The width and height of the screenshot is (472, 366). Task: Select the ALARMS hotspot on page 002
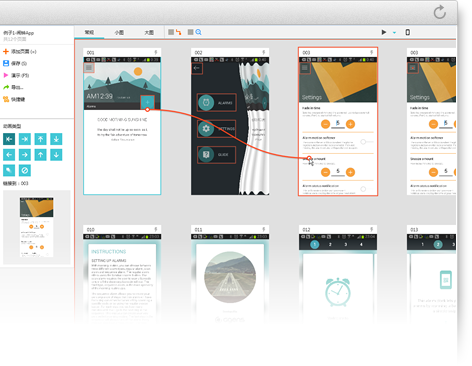(x=217, y=102)
